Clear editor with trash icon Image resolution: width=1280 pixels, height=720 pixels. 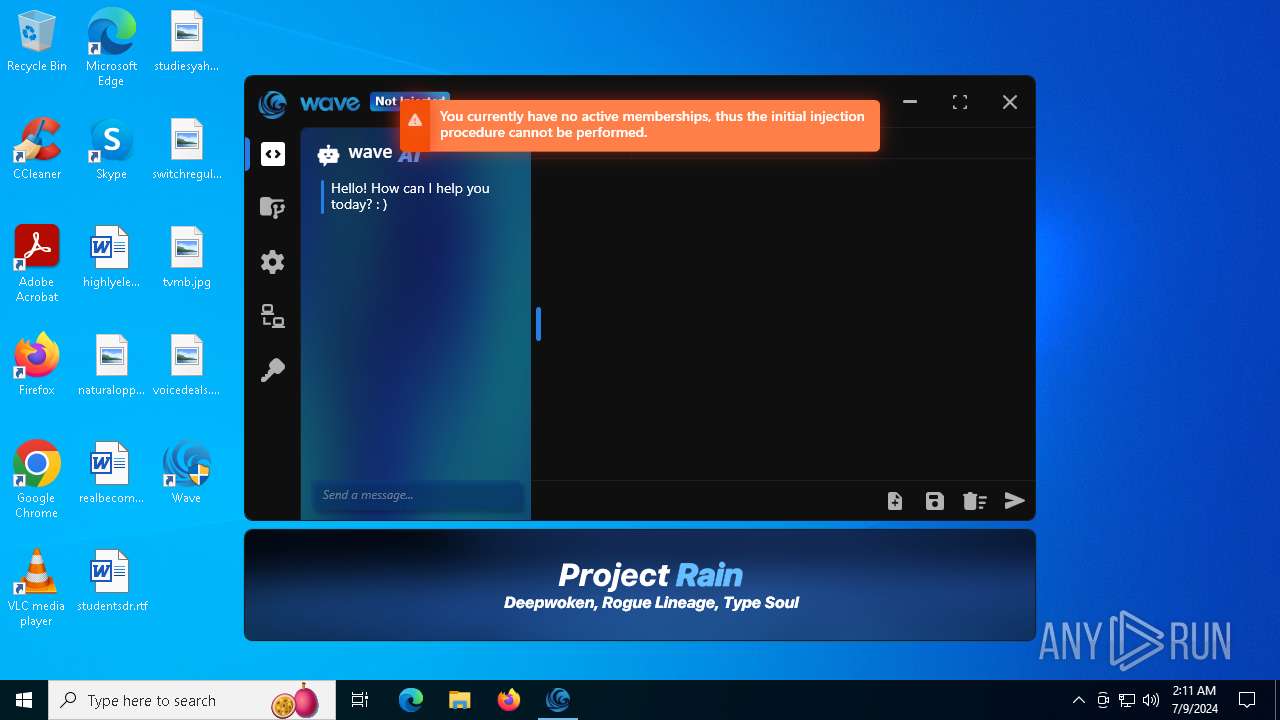[x=975, y=501]
